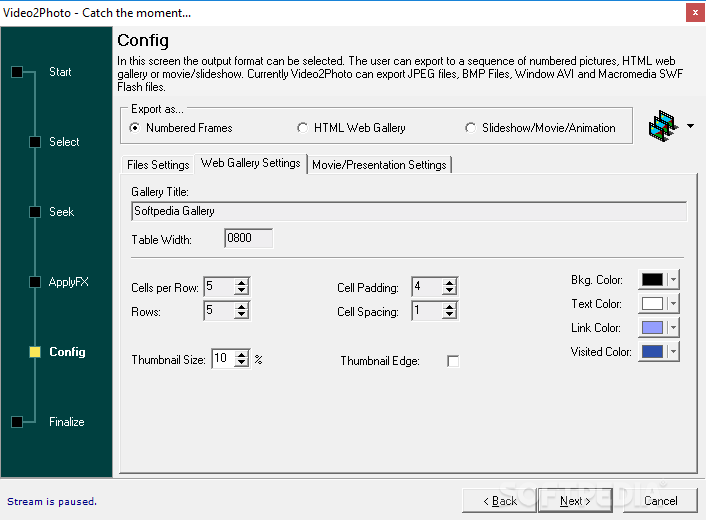Click the Table Width field
Image resolution: width=706 pixels, height=521 pixels.
tap(248, 238)
